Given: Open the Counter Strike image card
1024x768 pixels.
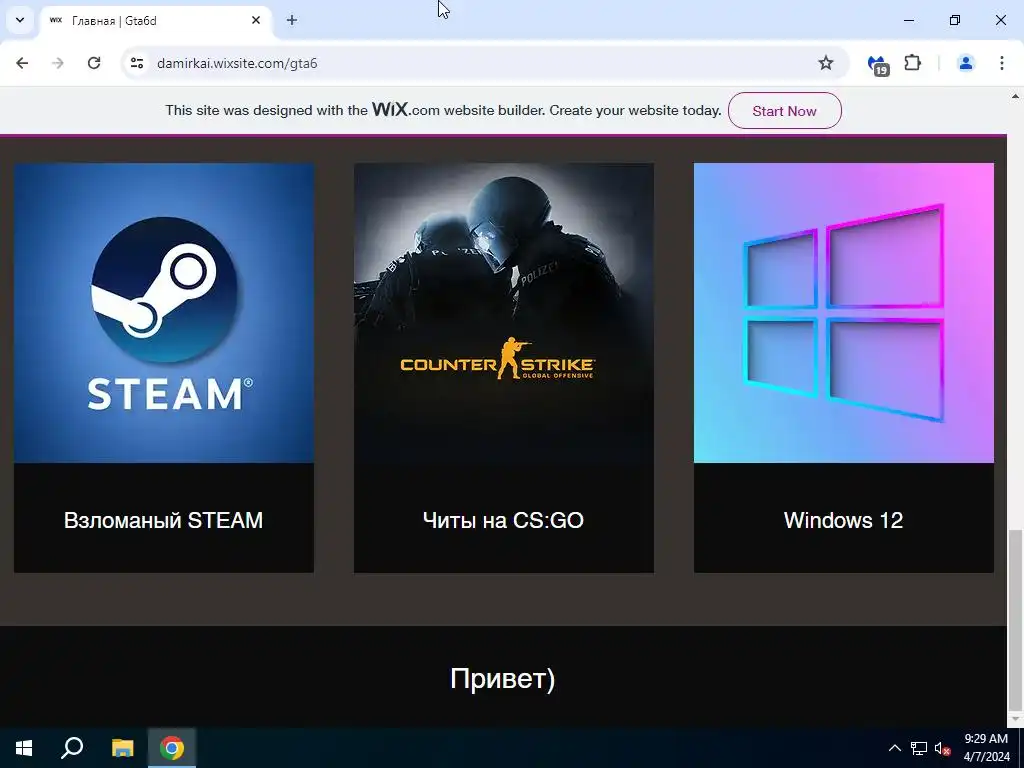Looking at the screenshot, I should 504,313.
